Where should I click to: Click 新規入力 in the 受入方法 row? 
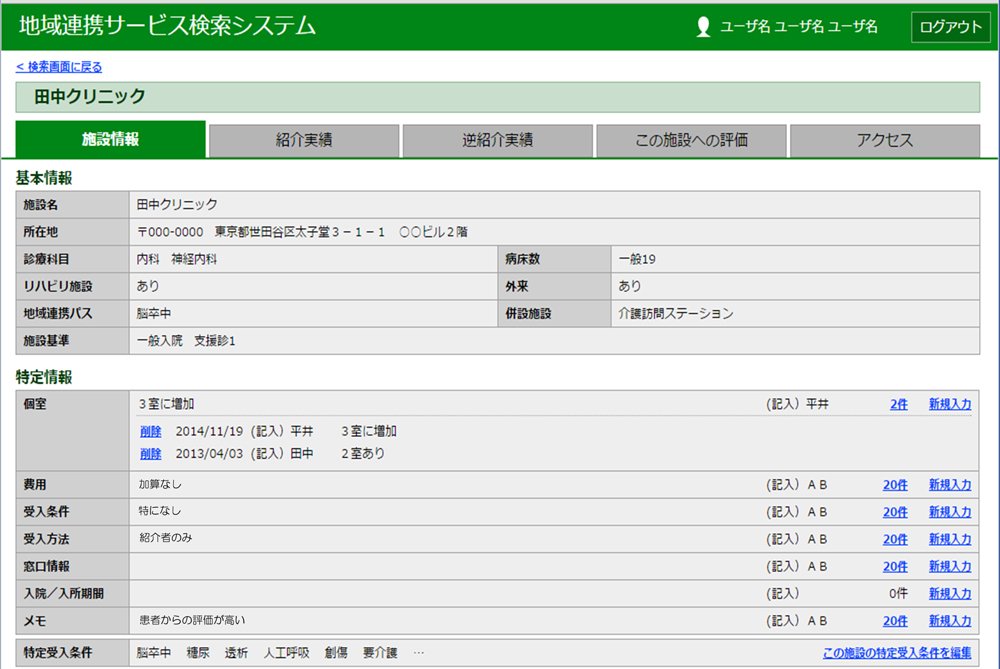point(950,540)
